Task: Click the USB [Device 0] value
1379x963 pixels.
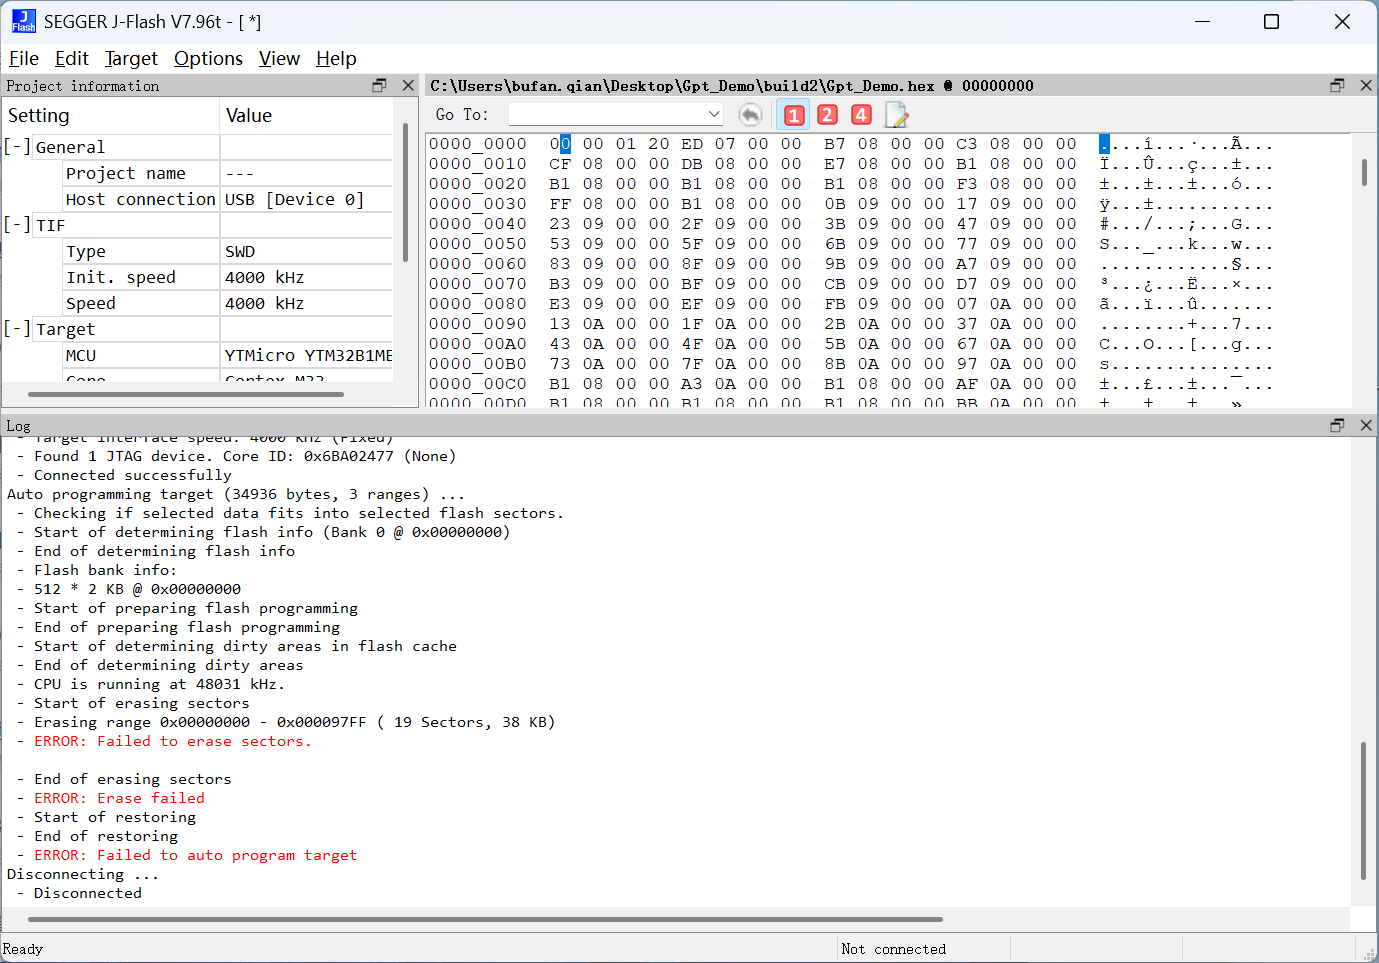Action: click(294, 199)
